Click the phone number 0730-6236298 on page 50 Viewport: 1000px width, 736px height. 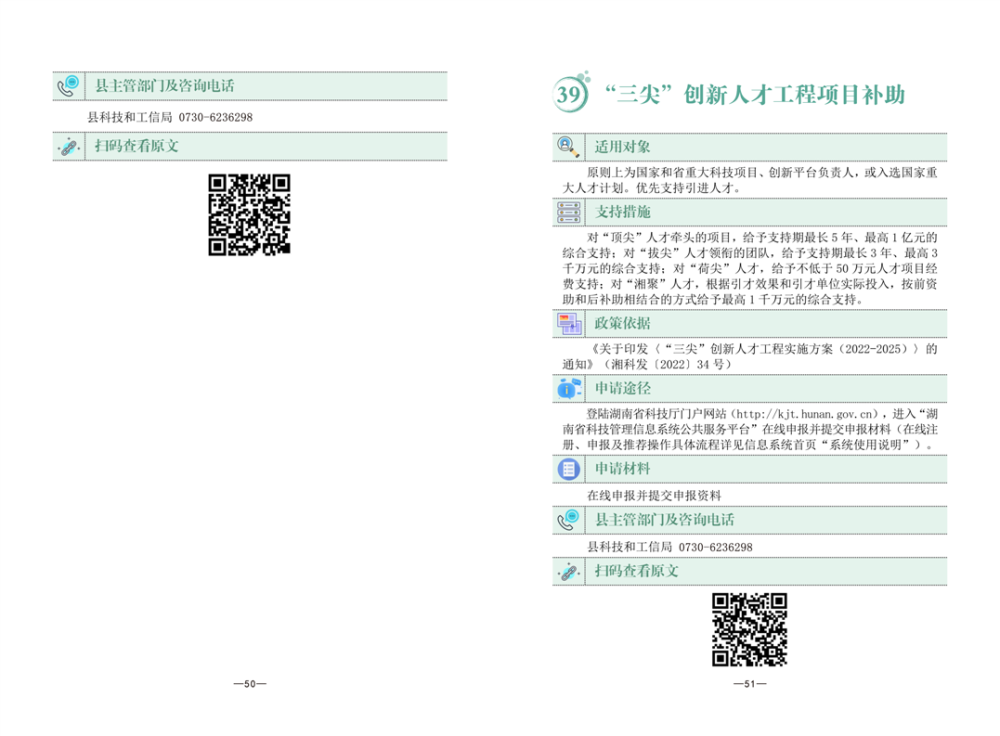(216, 117)
